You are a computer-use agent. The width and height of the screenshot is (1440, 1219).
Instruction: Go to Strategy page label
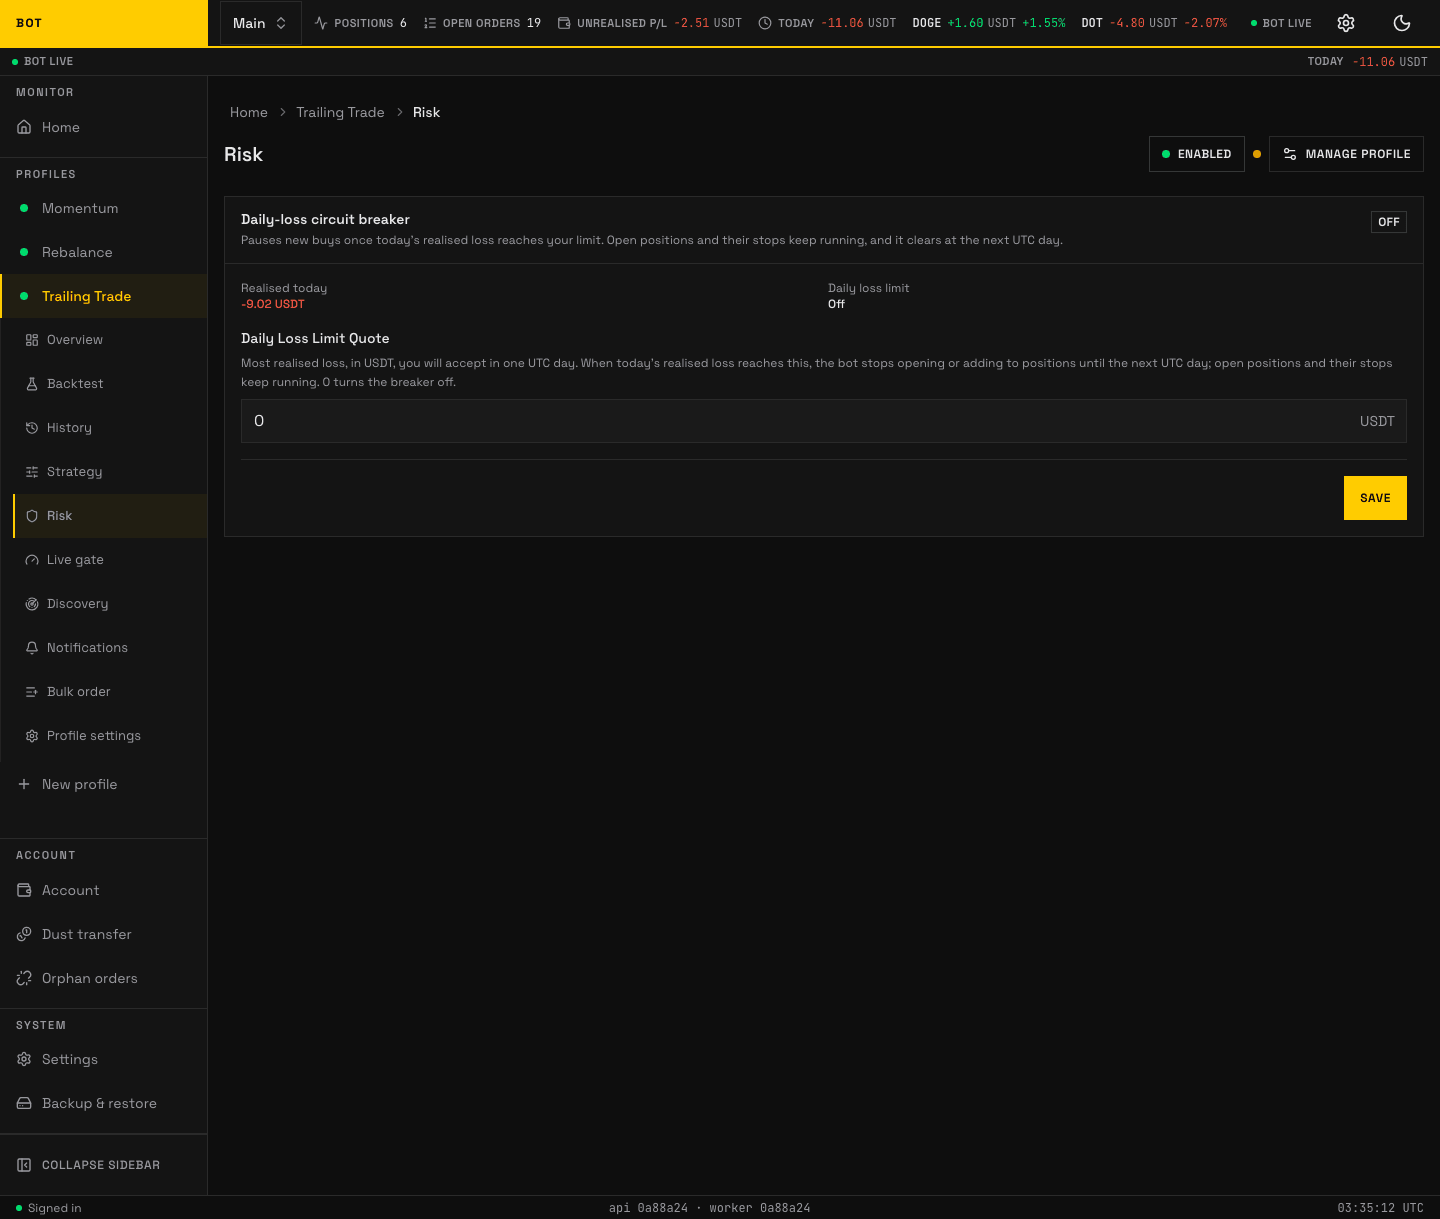(x=75, y=472)
